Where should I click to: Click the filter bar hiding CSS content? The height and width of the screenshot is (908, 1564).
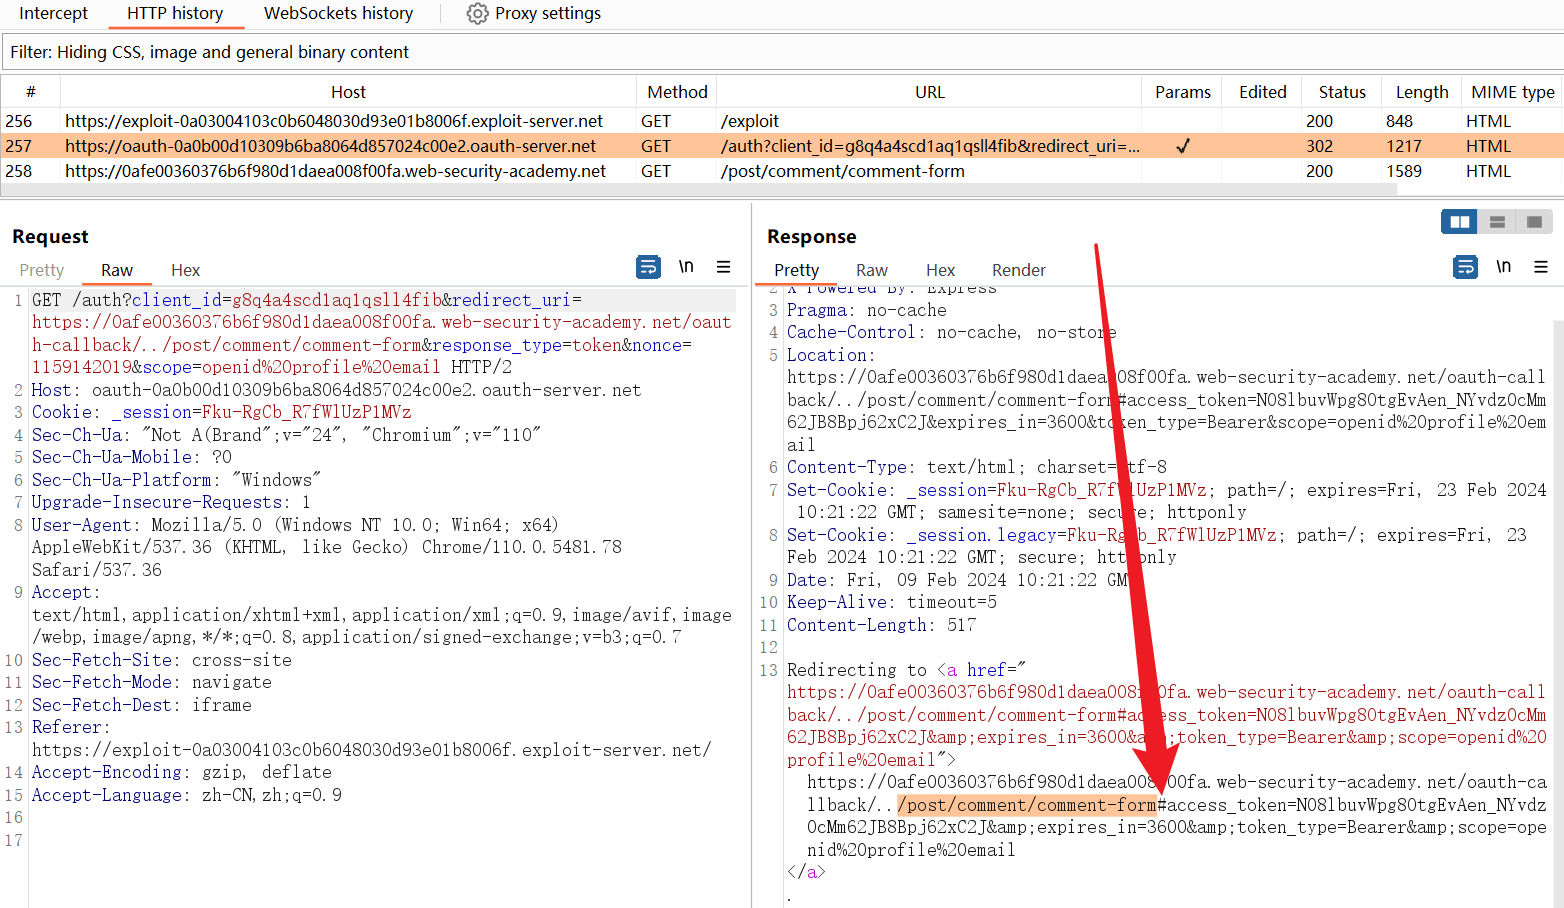click(x=782, y=52)
